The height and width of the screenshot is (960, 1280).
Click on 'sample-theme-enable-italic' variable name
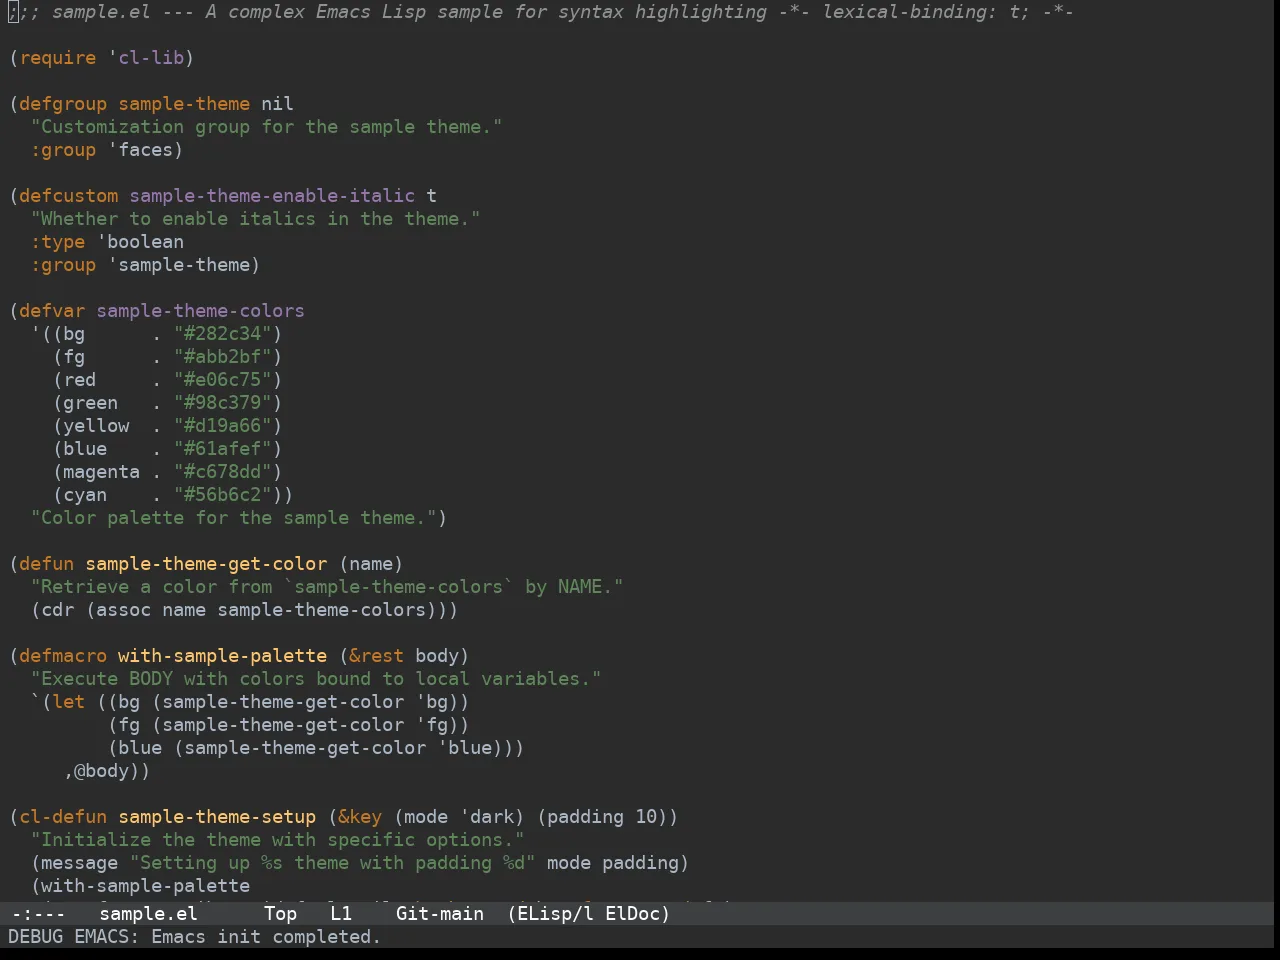pos(272,196)
